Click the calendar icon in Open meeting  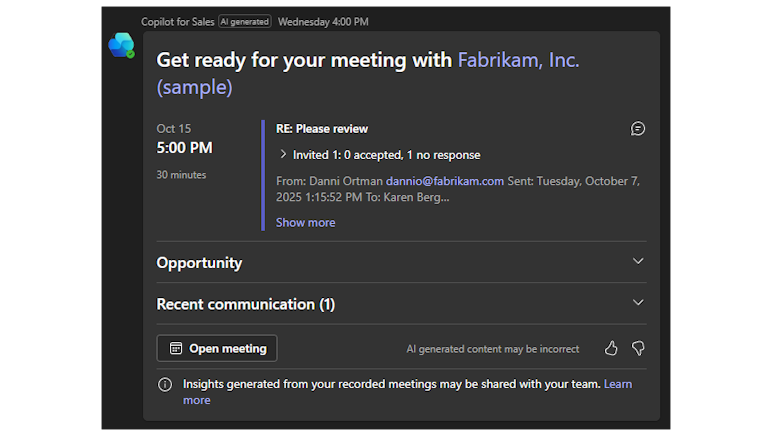pos(176,349)
